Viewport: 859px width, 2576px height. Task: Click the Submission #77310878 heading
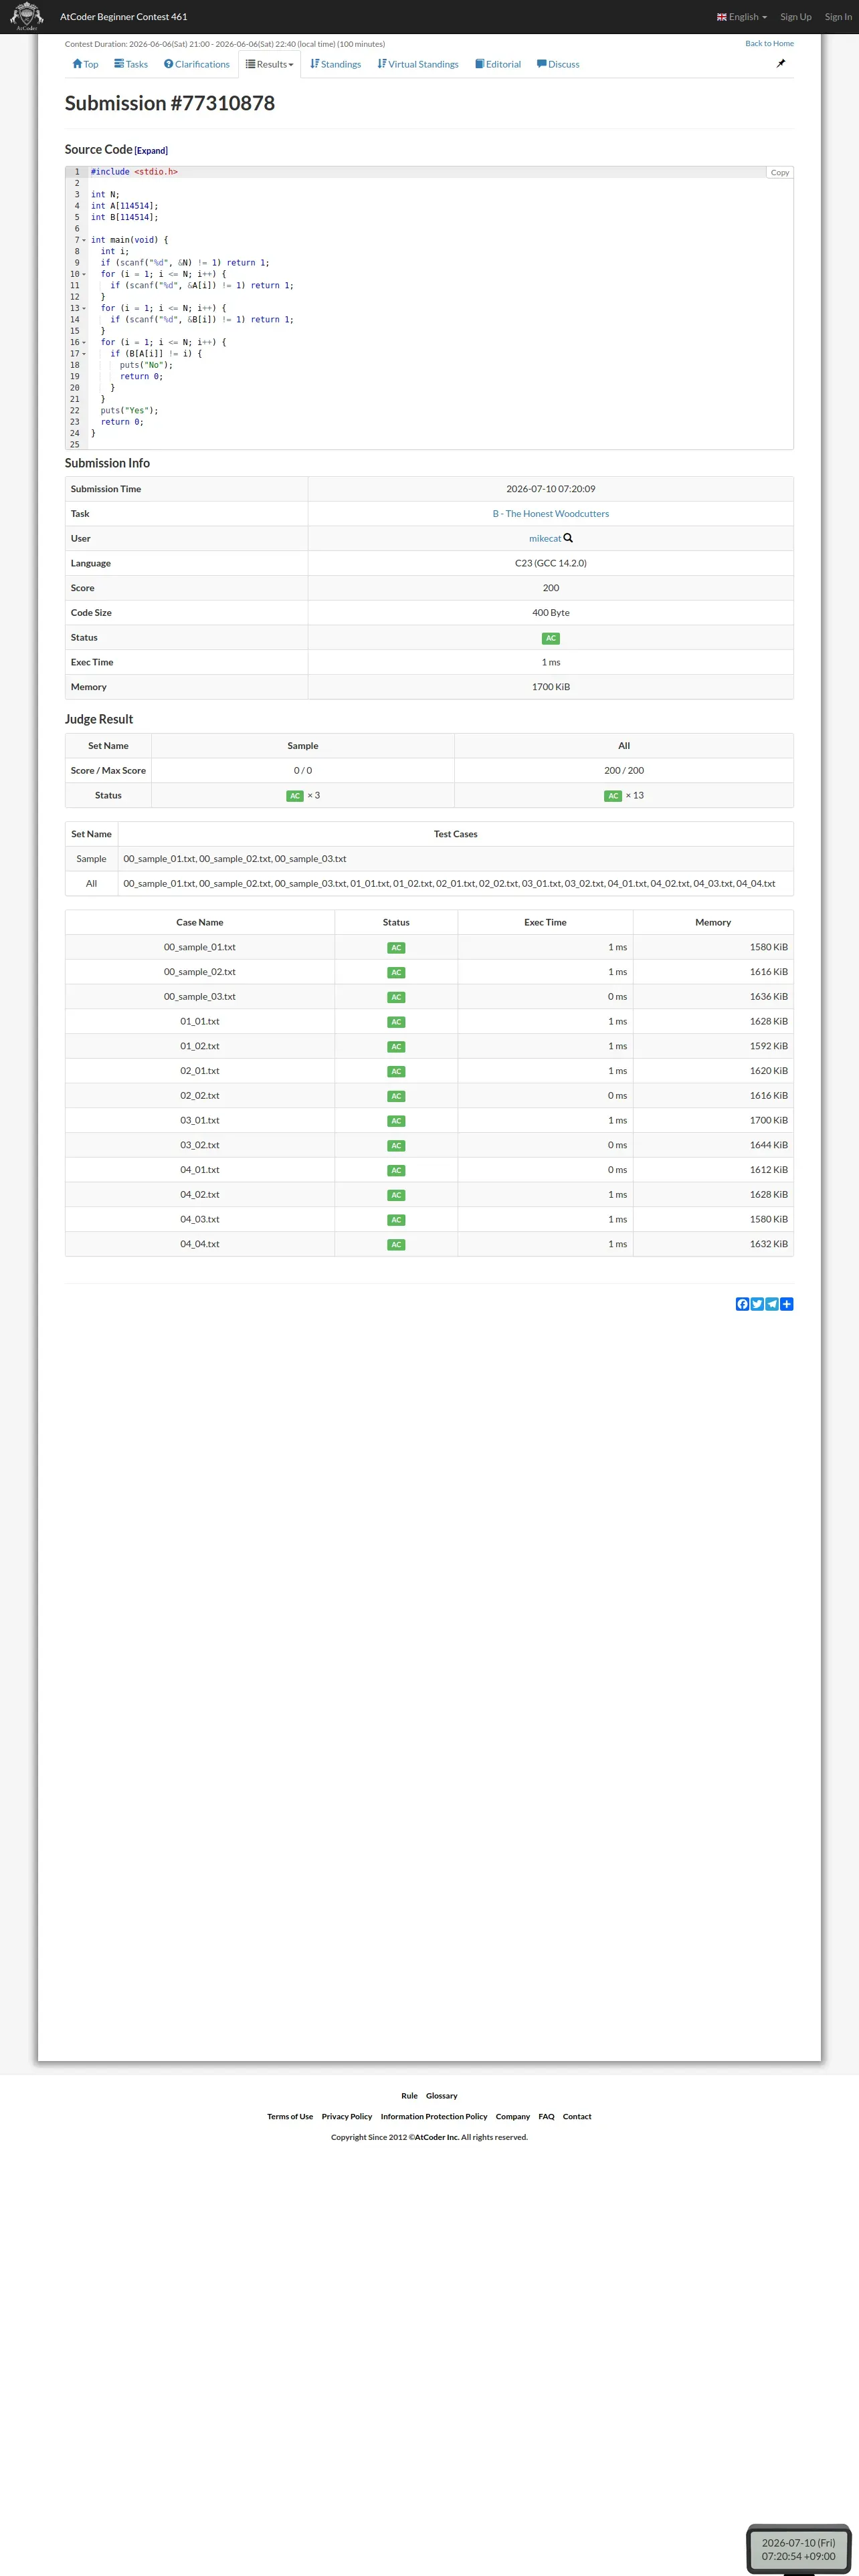[170, 103]
